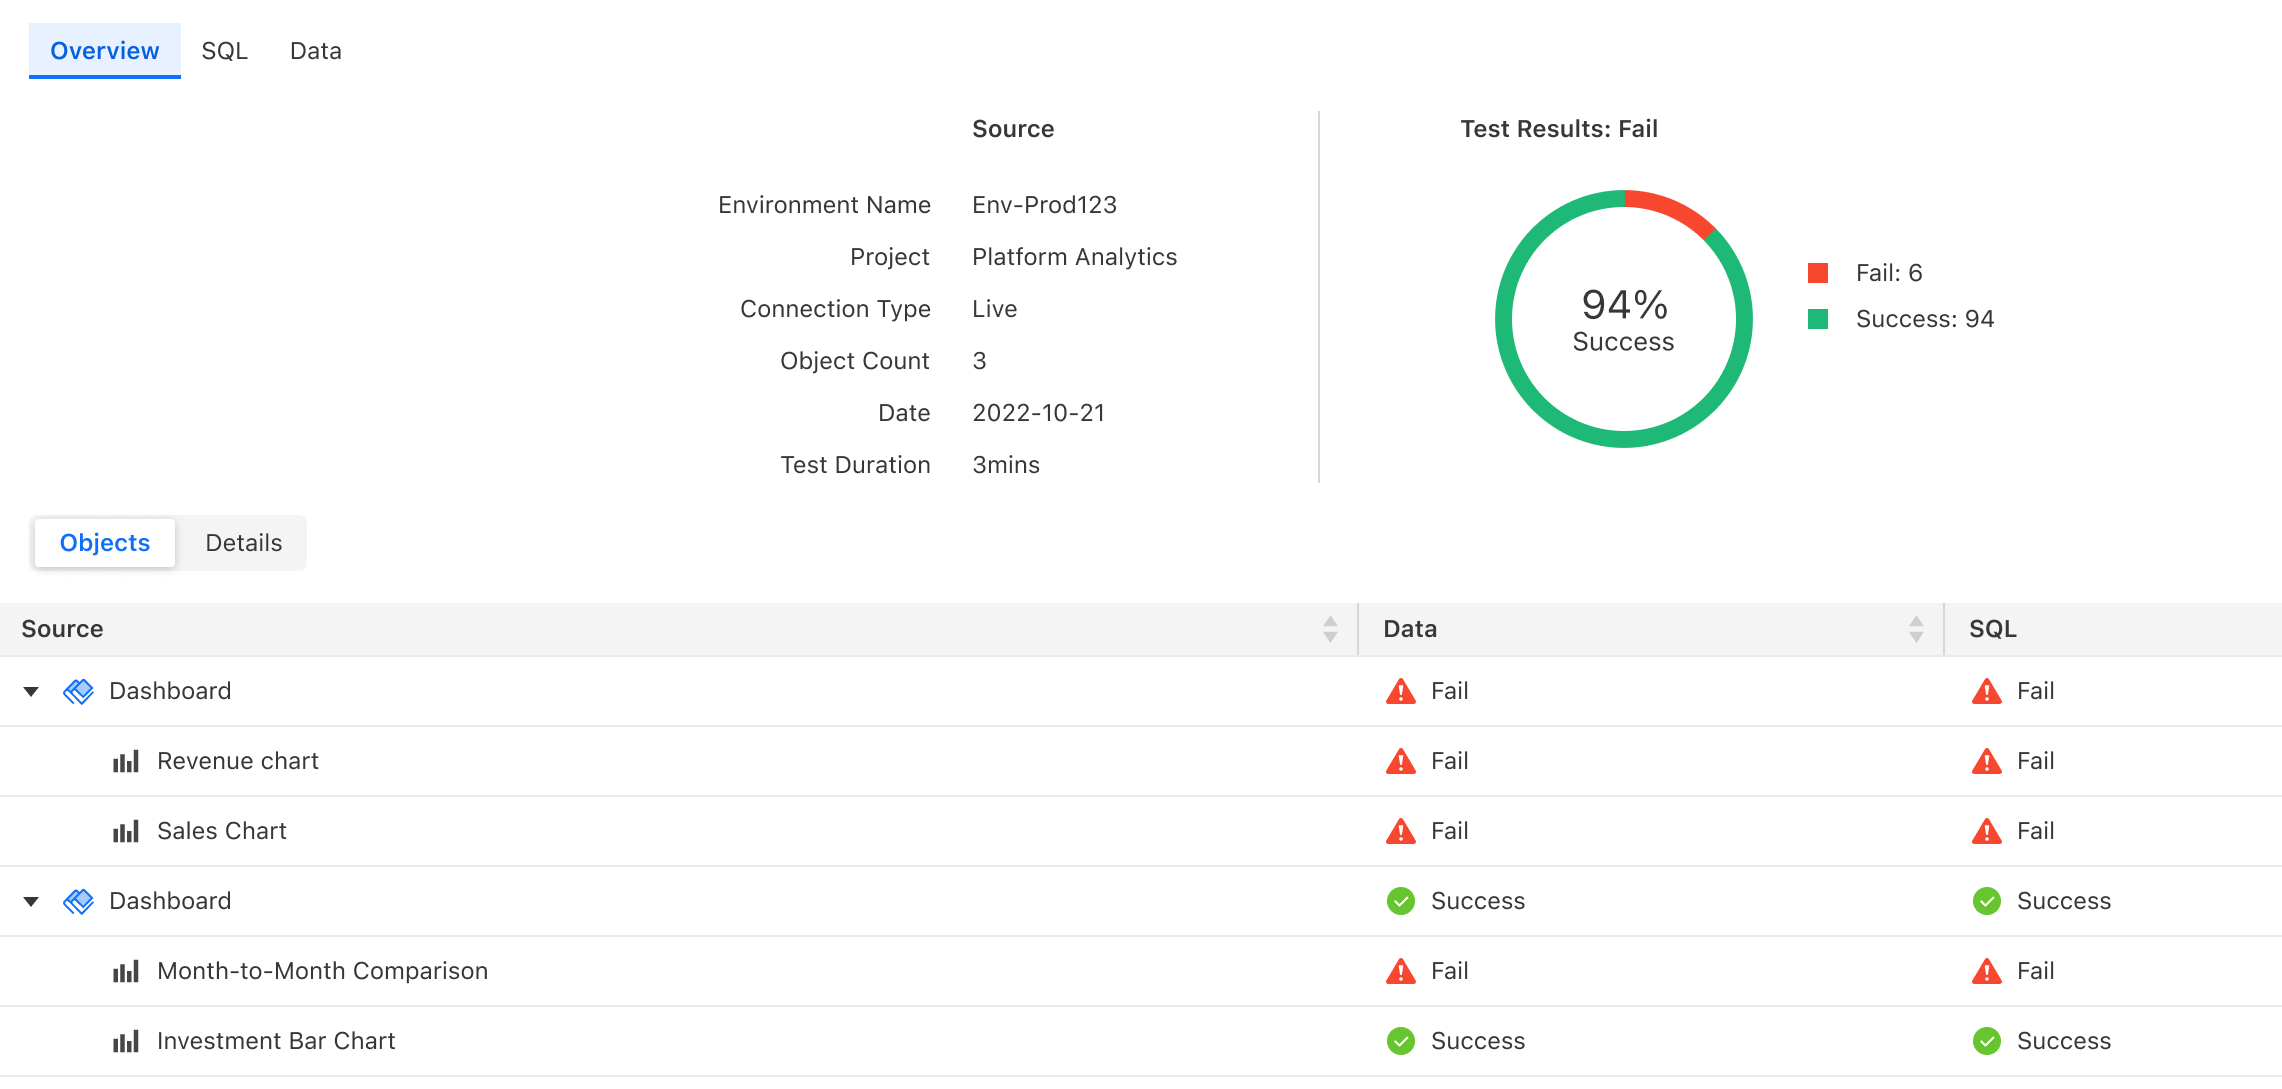Click the Data success checkmark on second Dashboard
Screen dimensions: 2282x1089
pyautogui.click(x=1400, y=901)
